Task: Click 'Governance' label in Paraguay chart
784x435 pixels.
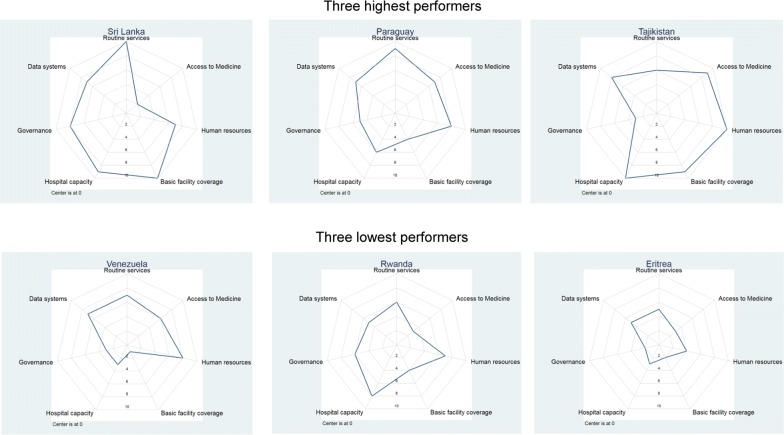Action: 303,130
